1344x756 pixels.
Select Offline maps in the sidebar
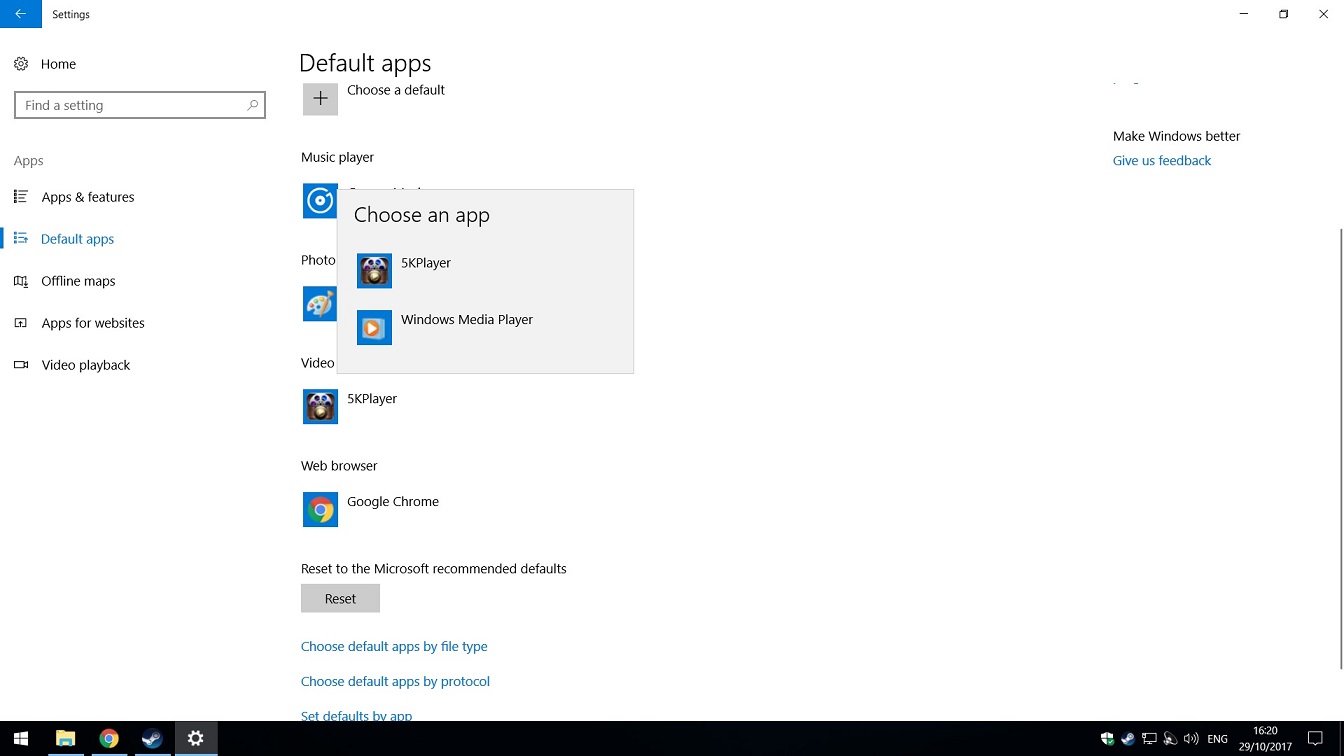pos(77,281)
